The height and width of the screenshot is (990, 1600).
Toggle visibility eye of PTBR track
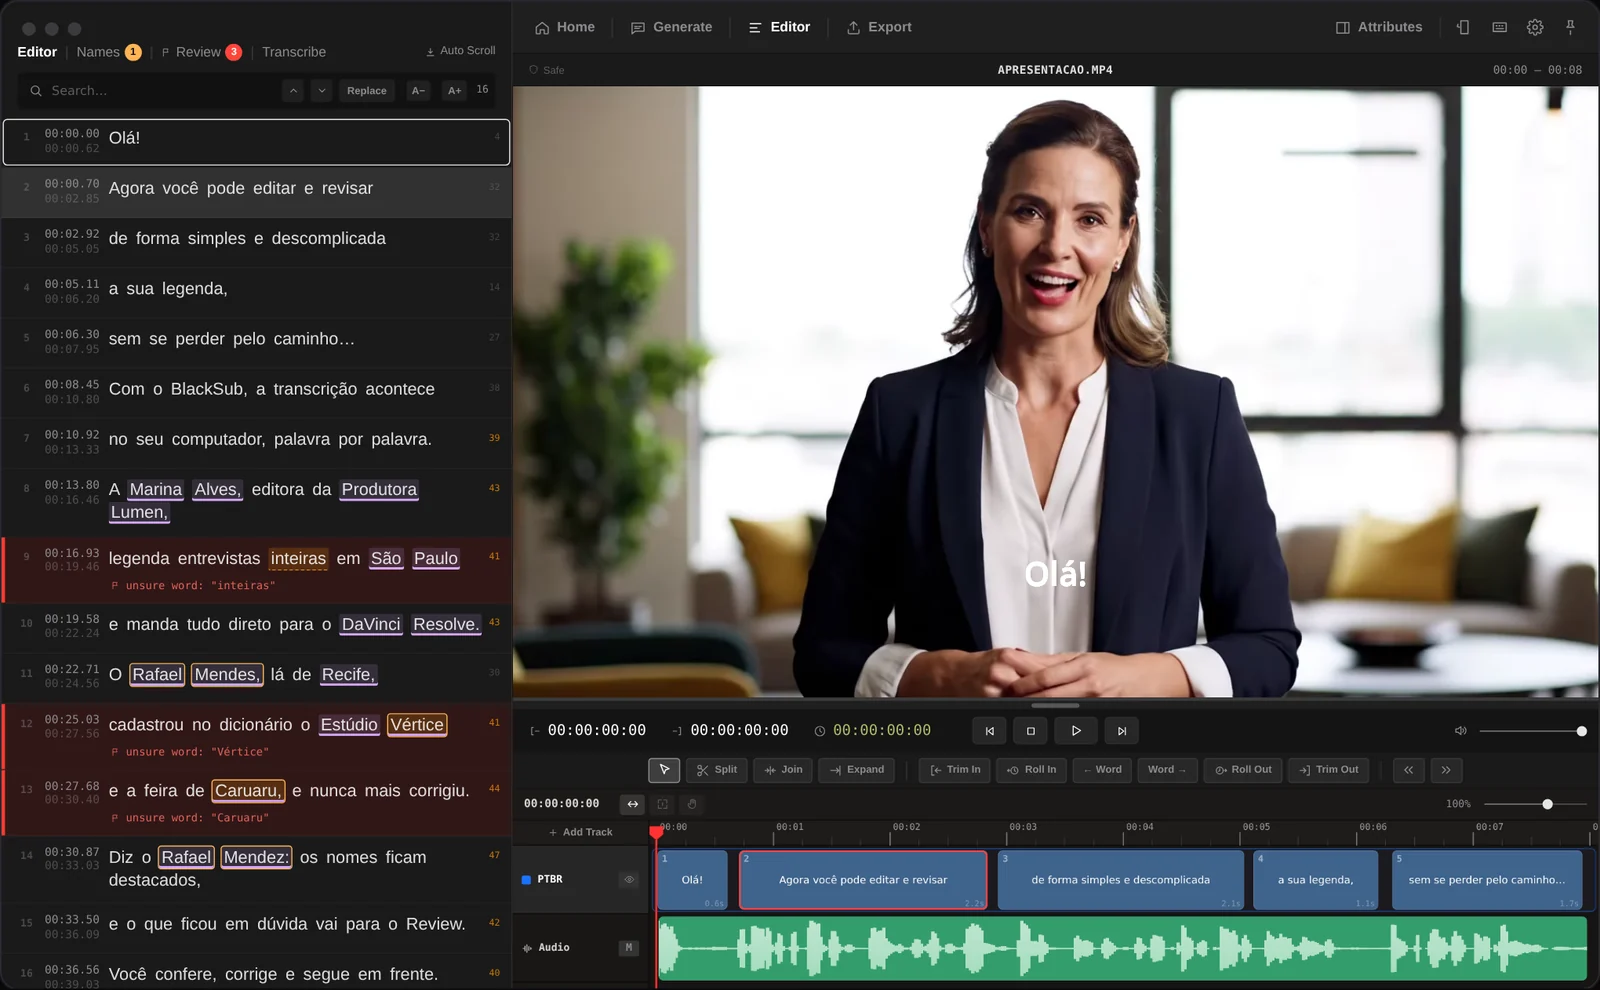(x=629, y=880)
